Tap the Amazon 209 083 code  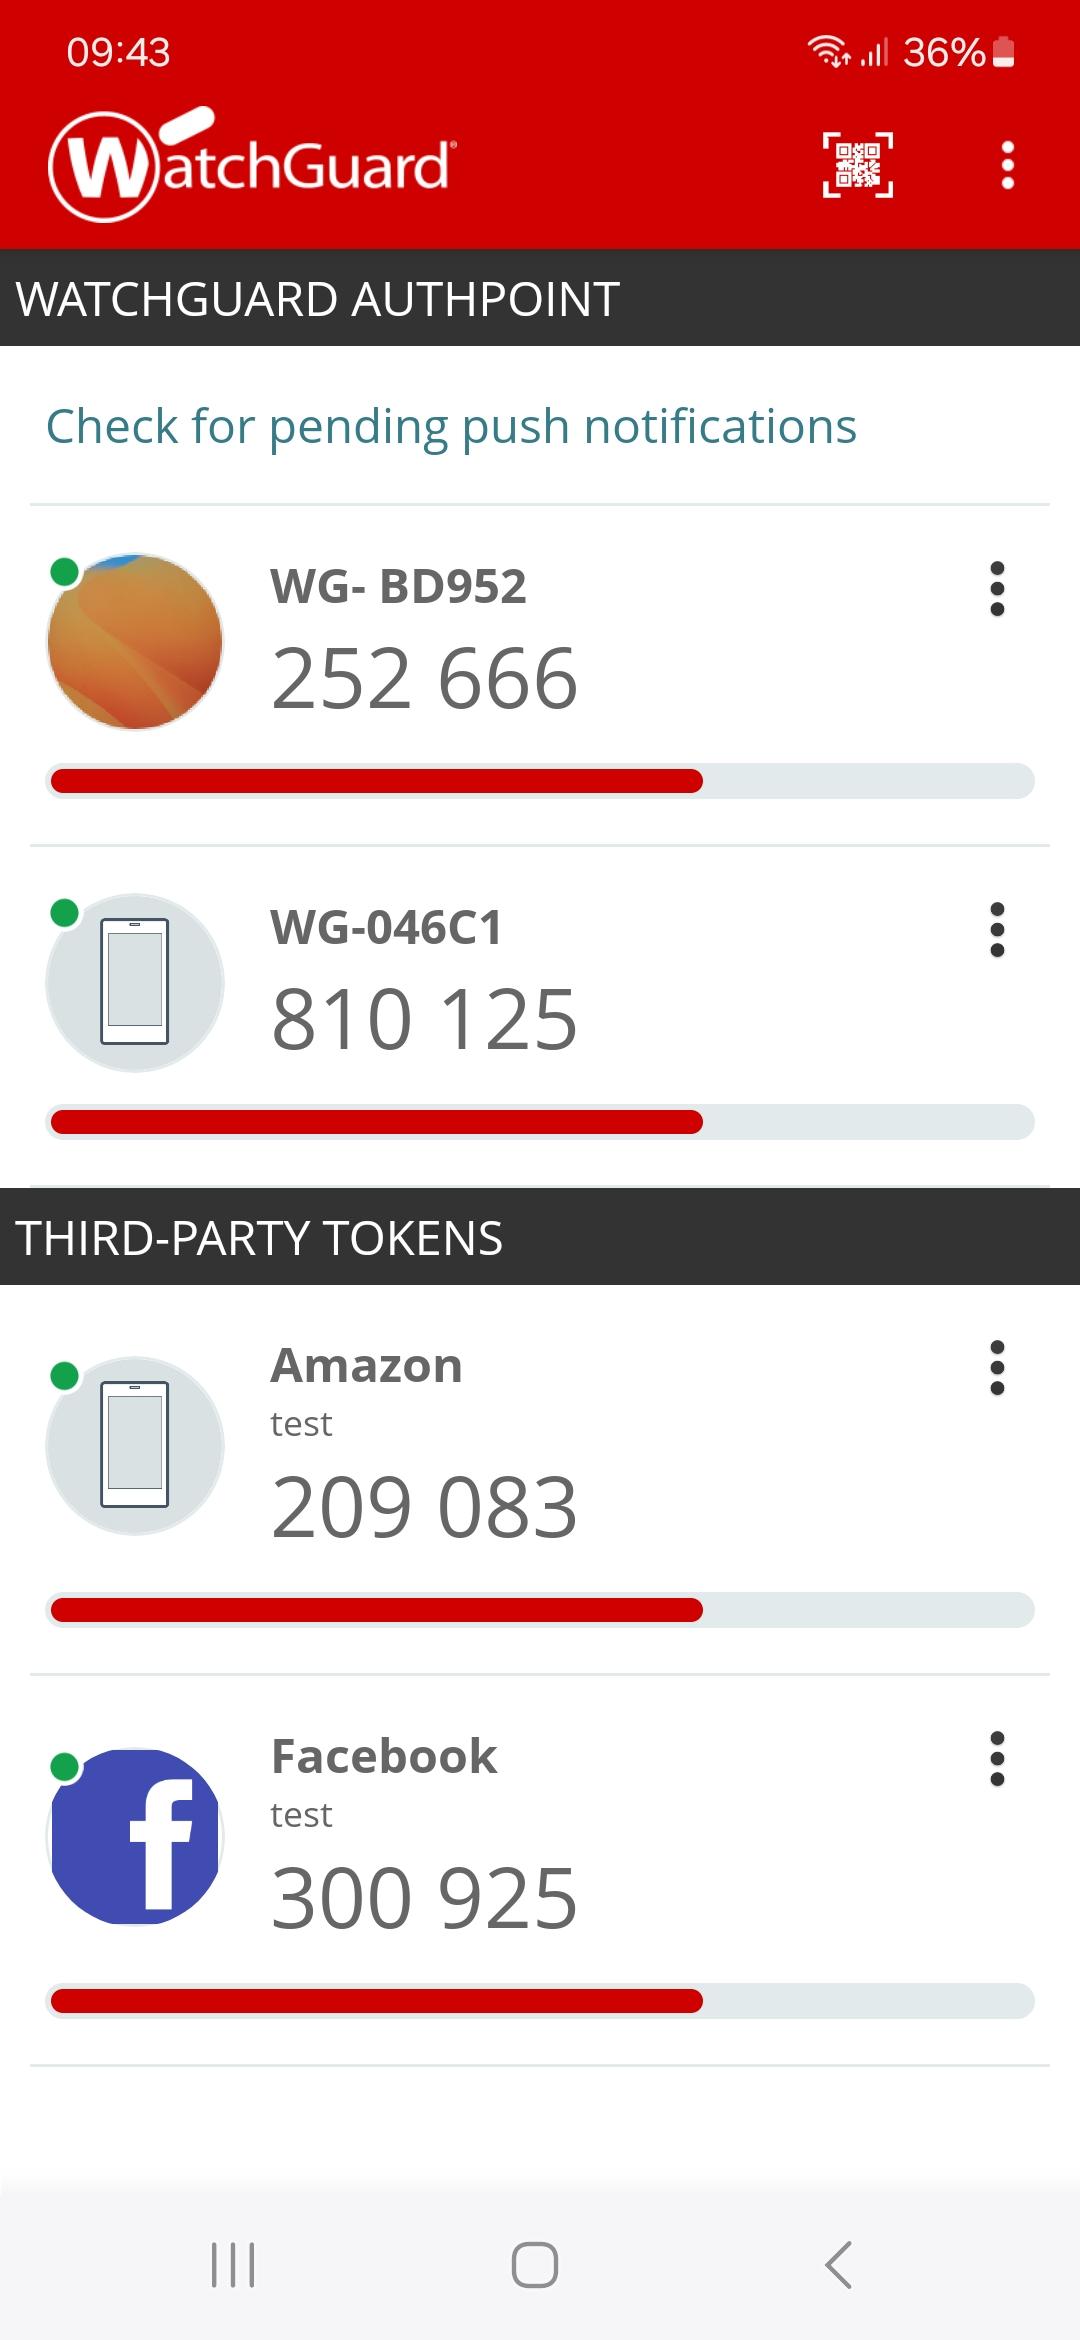[424, 1508]
